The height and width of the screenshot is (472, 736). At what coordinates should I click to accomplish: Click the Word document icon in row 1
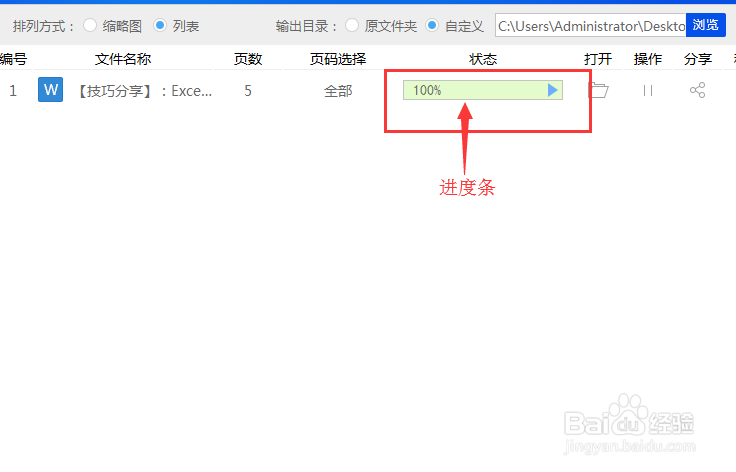point(50,90)
